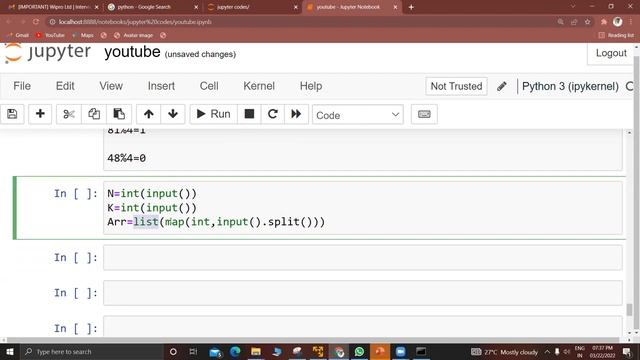Screen dimensions: 640x360
Task: Open the Kernel menu
Action: 259,86
